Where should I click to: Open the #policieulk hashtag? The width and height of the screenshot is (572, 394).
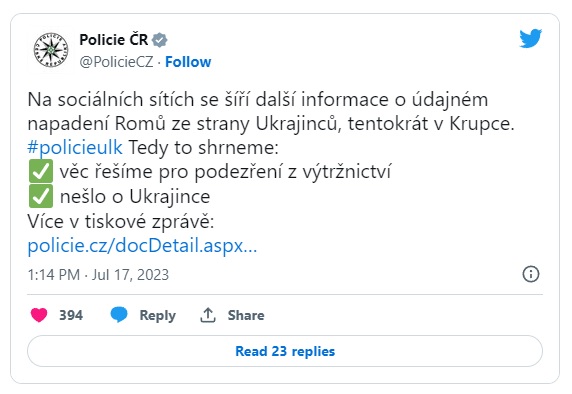[x=75, y=148]
